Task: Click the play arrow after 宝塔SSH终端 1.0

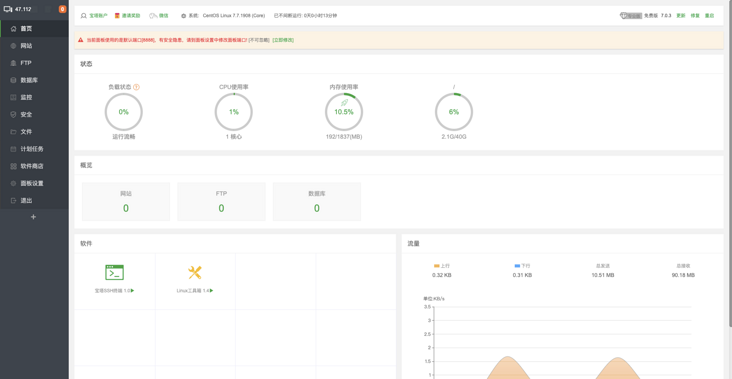Action: (133, 291)
